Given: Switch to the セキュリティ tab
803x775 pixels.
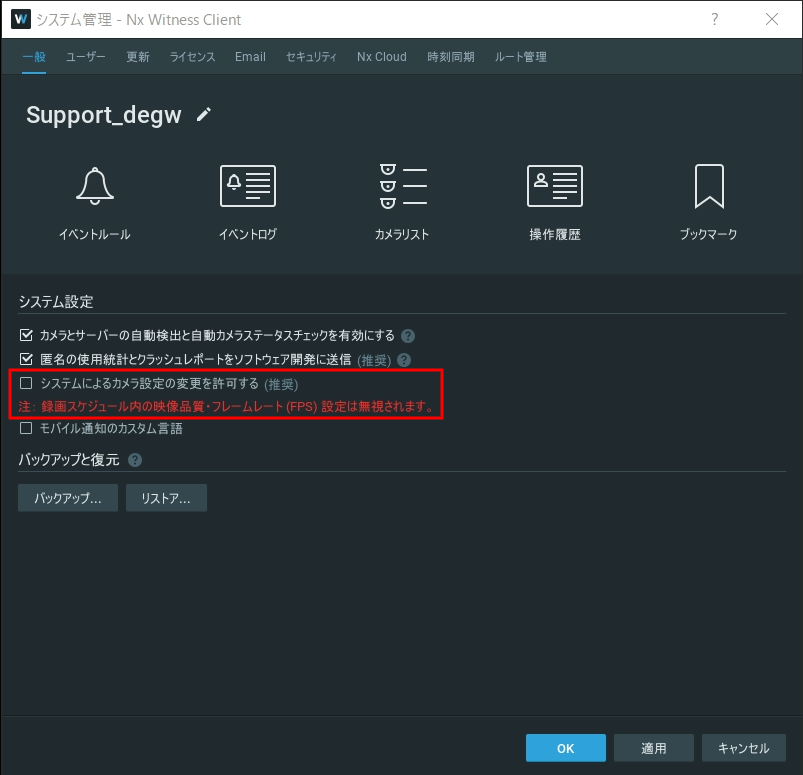Looking at the screenshot, I should tap(311, 57).
